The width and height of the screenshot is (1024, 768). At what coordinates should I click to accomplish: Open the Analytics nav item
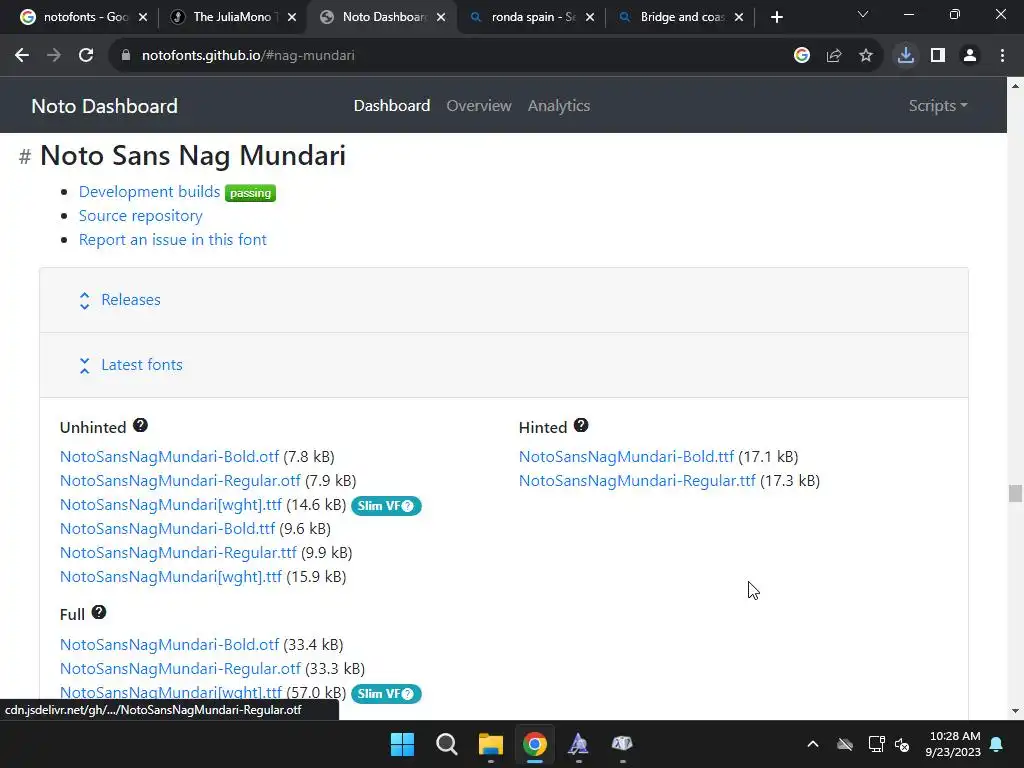pyautogui.click(x=559, y=106)
